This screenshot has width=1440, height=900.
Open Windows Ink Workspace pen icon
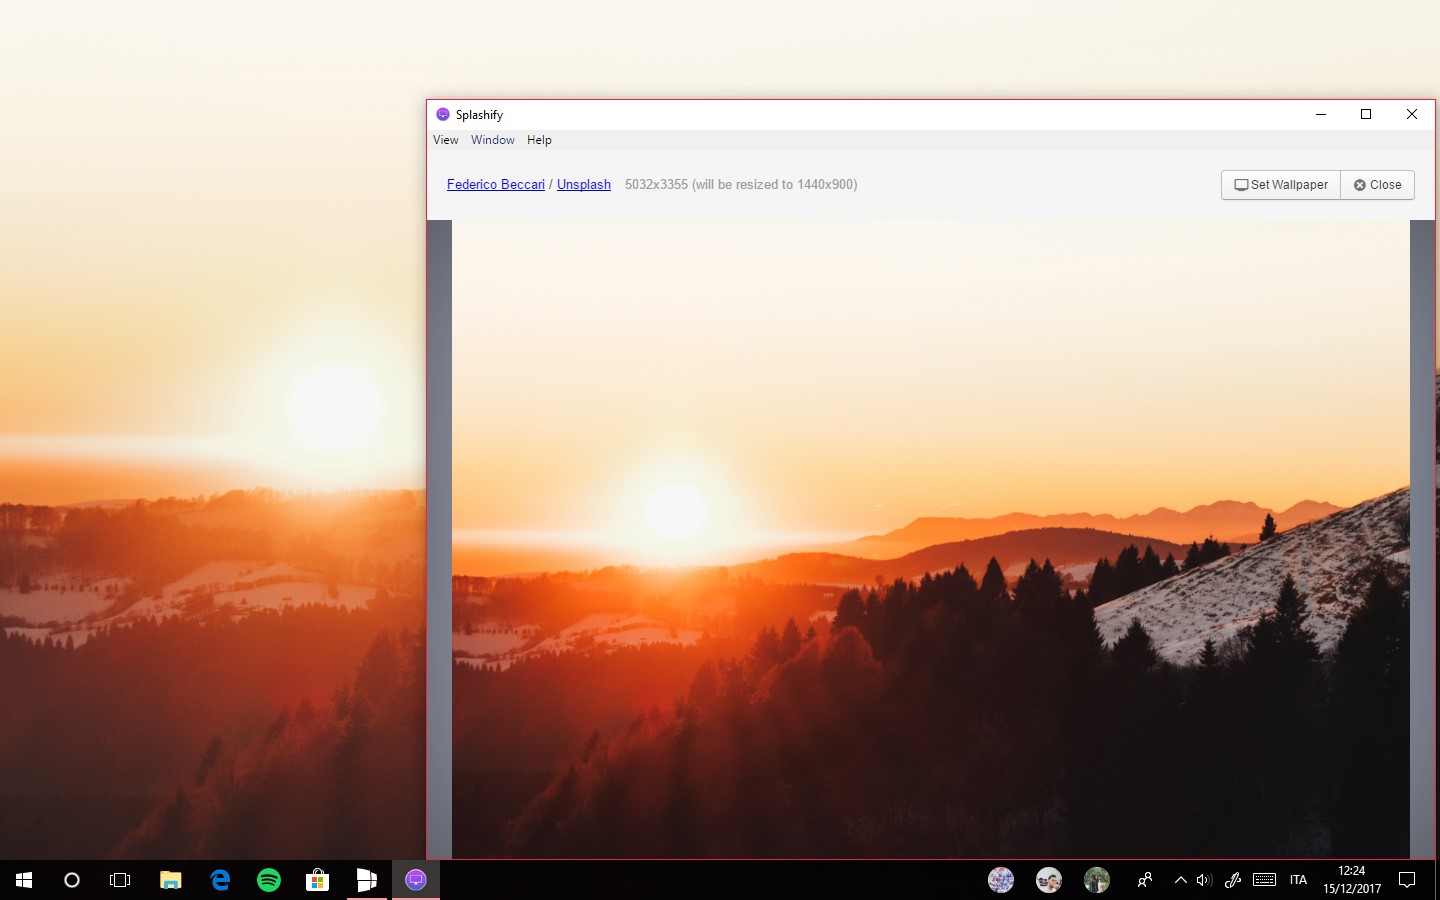click(1233, 880)
